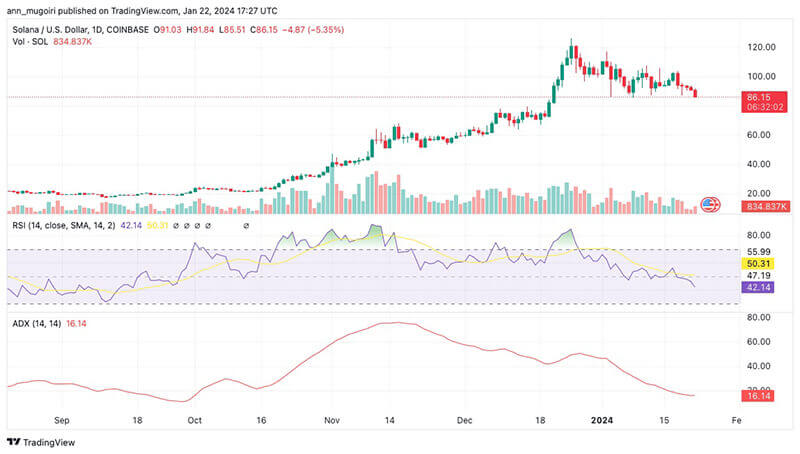Click the 20.00 price axis label
800x454 pixels.
[x=759, y=193]
